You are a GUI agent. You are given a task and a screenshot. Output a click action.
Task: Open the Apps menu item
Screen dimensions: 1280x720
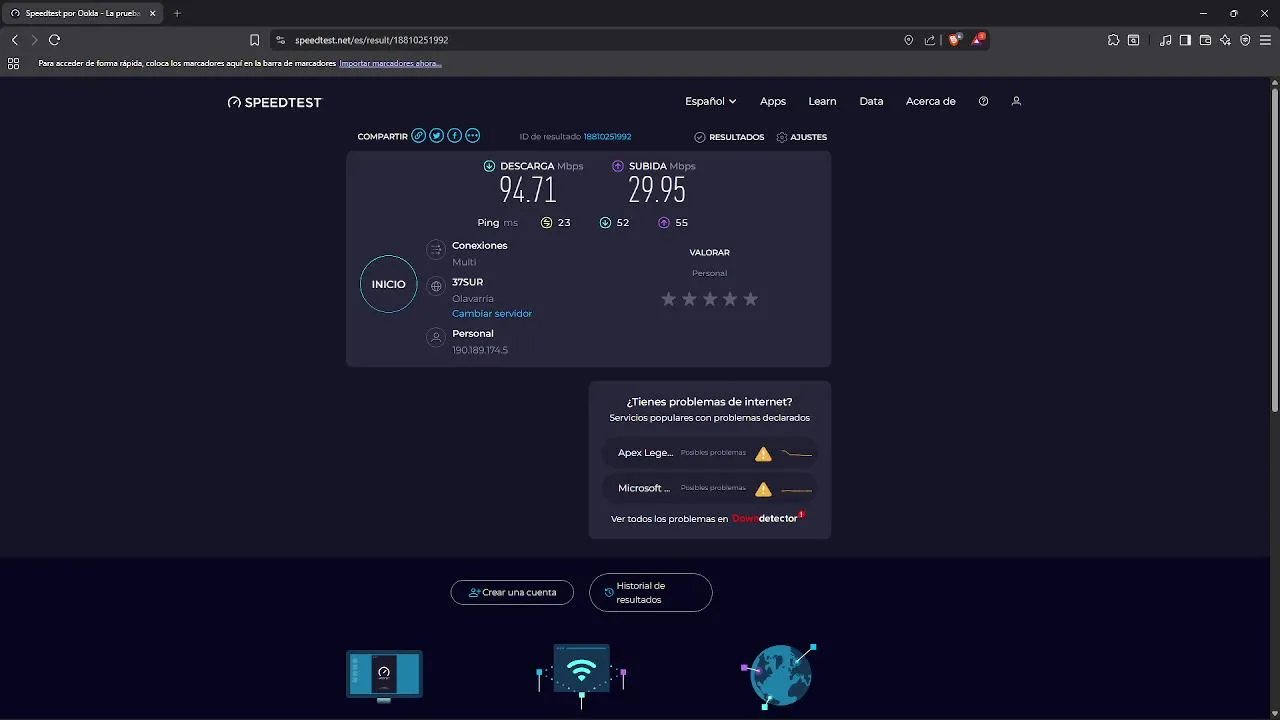[x=773, y=101]
